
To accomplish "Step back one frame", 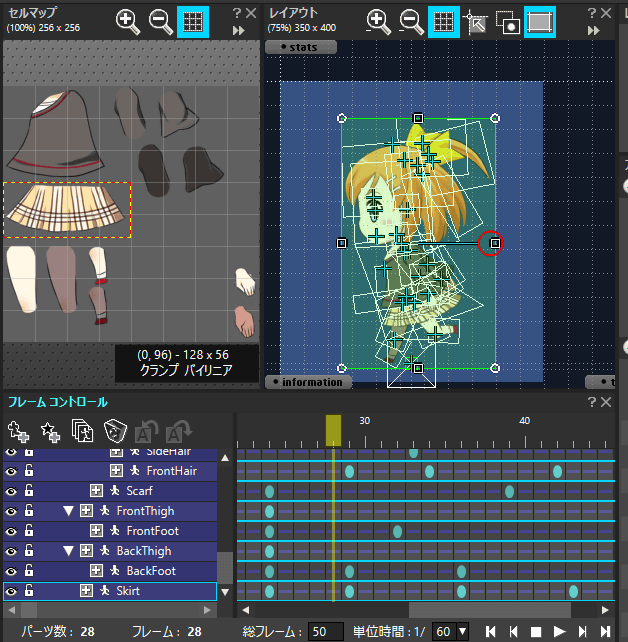I will pyautogui.click(x=513, y=631).
